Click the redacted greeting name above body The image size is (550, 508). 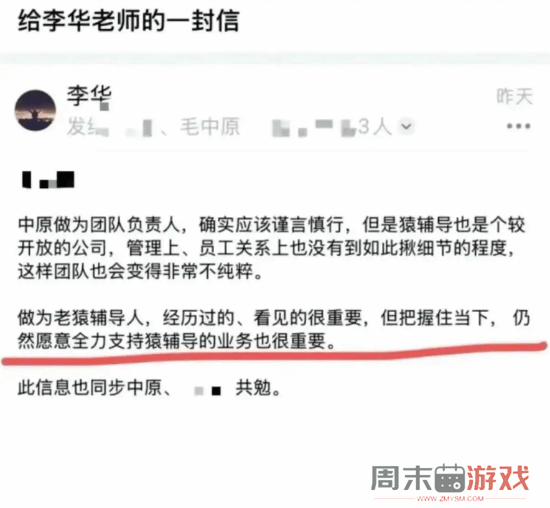48,180
